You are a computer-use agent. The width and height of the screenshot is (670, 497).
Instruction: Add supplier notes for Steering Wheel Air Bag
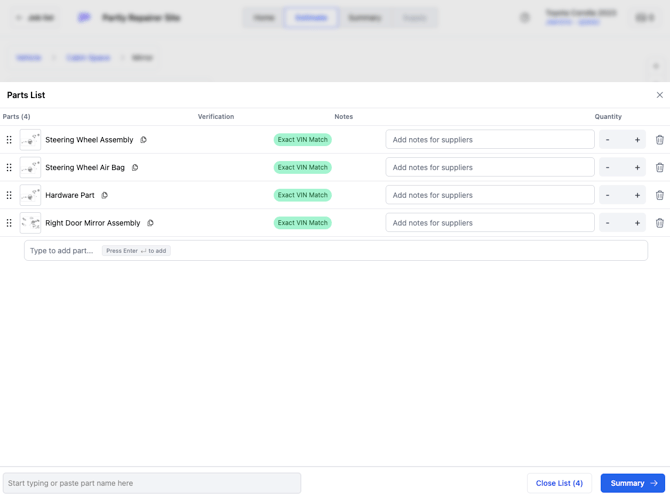tap(490, 168)
